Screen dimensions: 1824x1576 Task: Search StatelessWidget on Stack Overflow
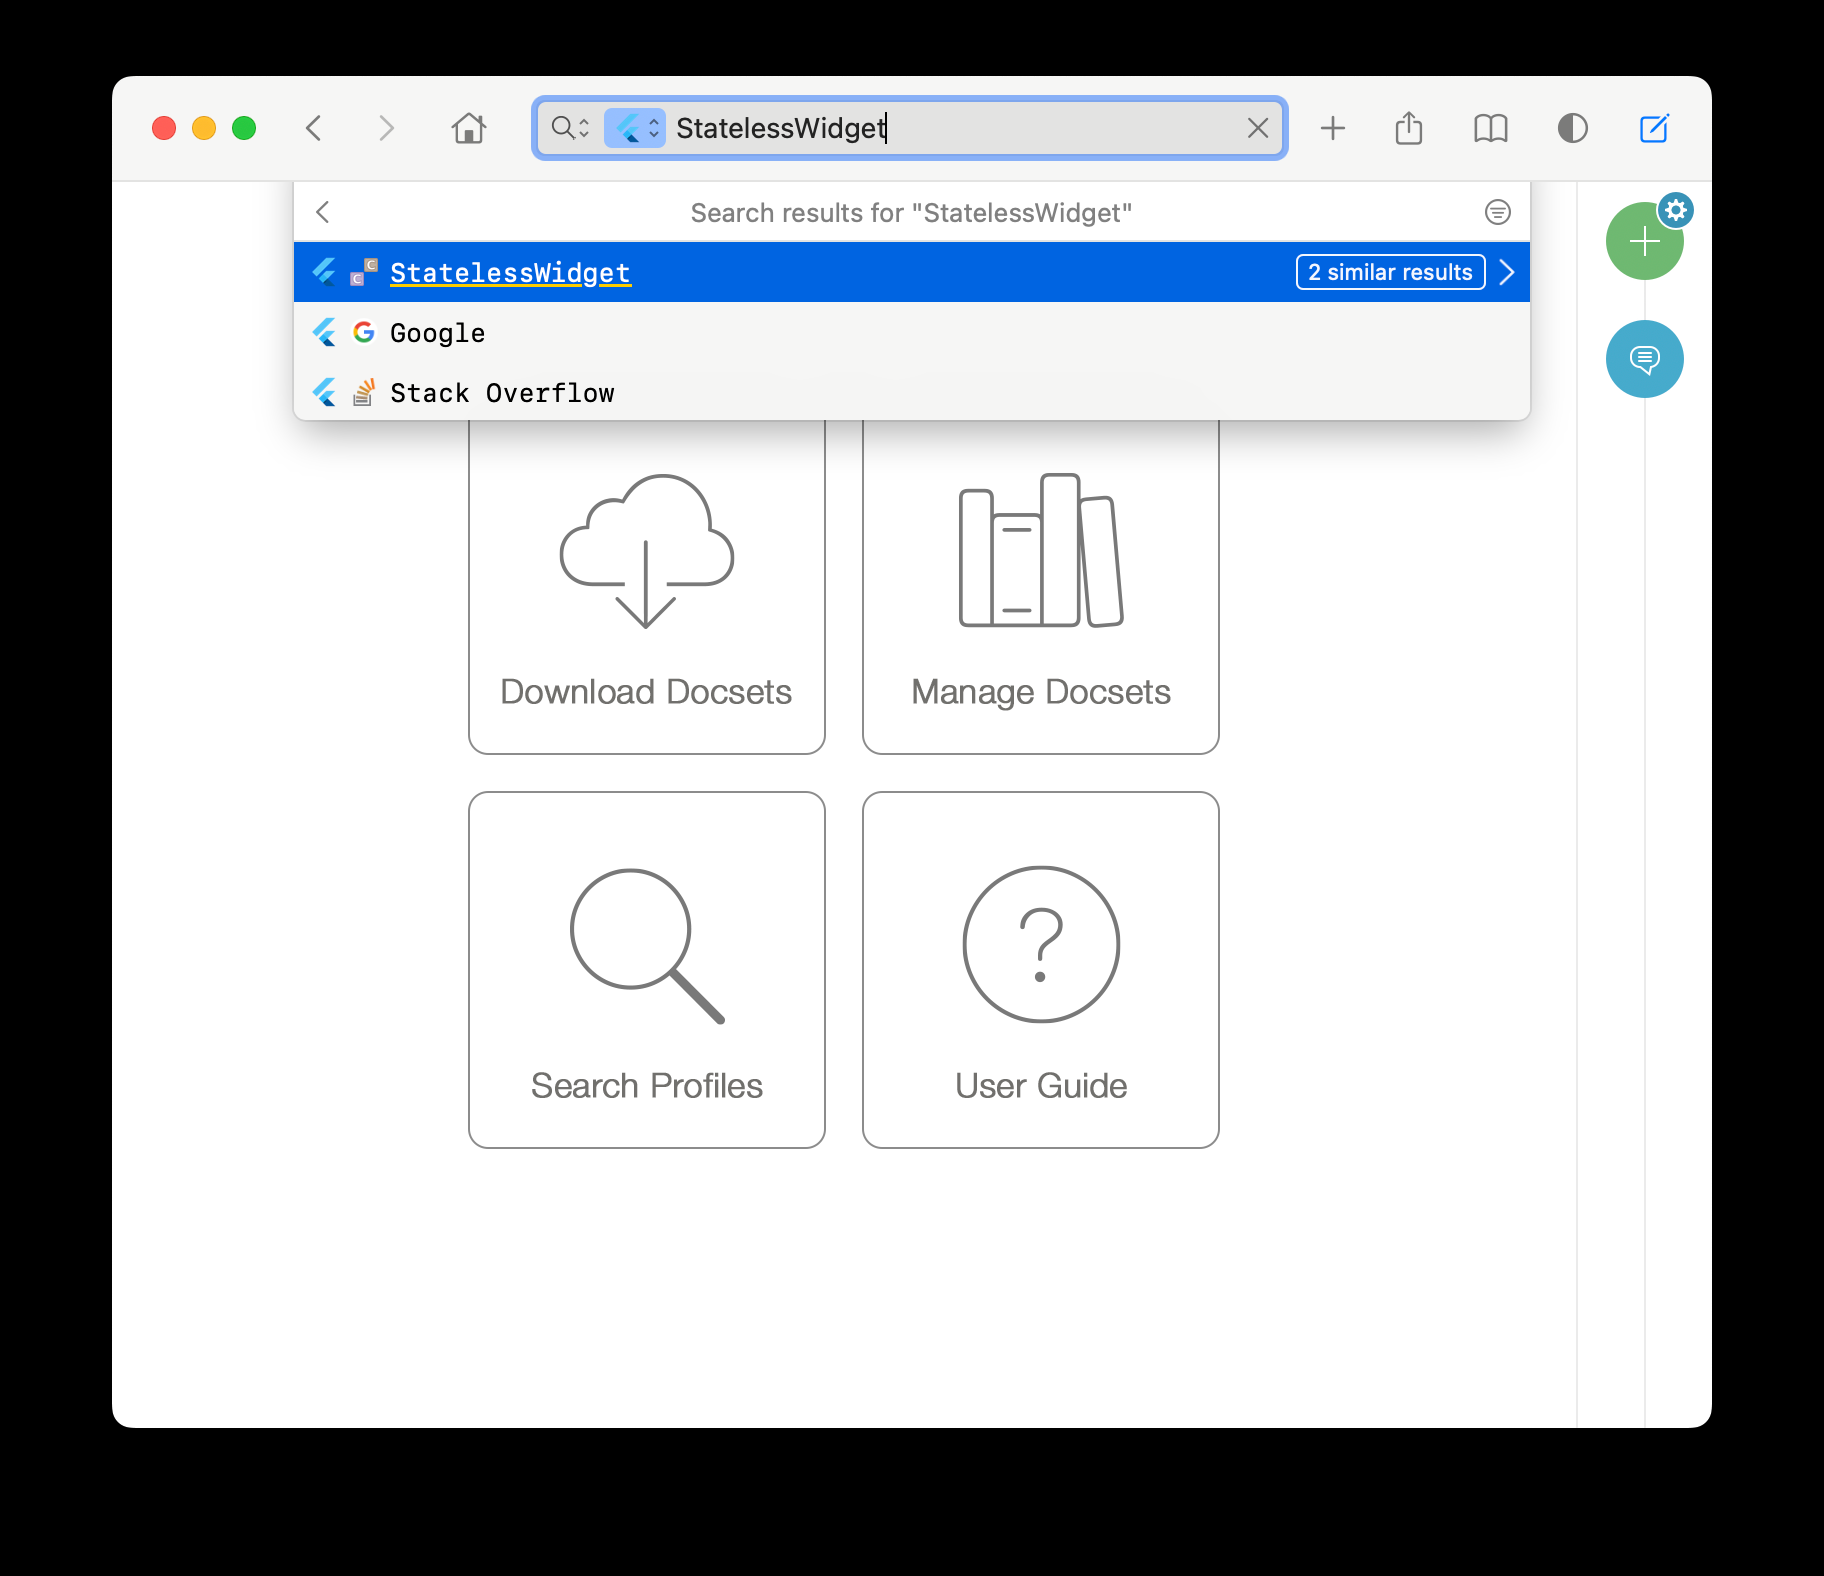912,393
